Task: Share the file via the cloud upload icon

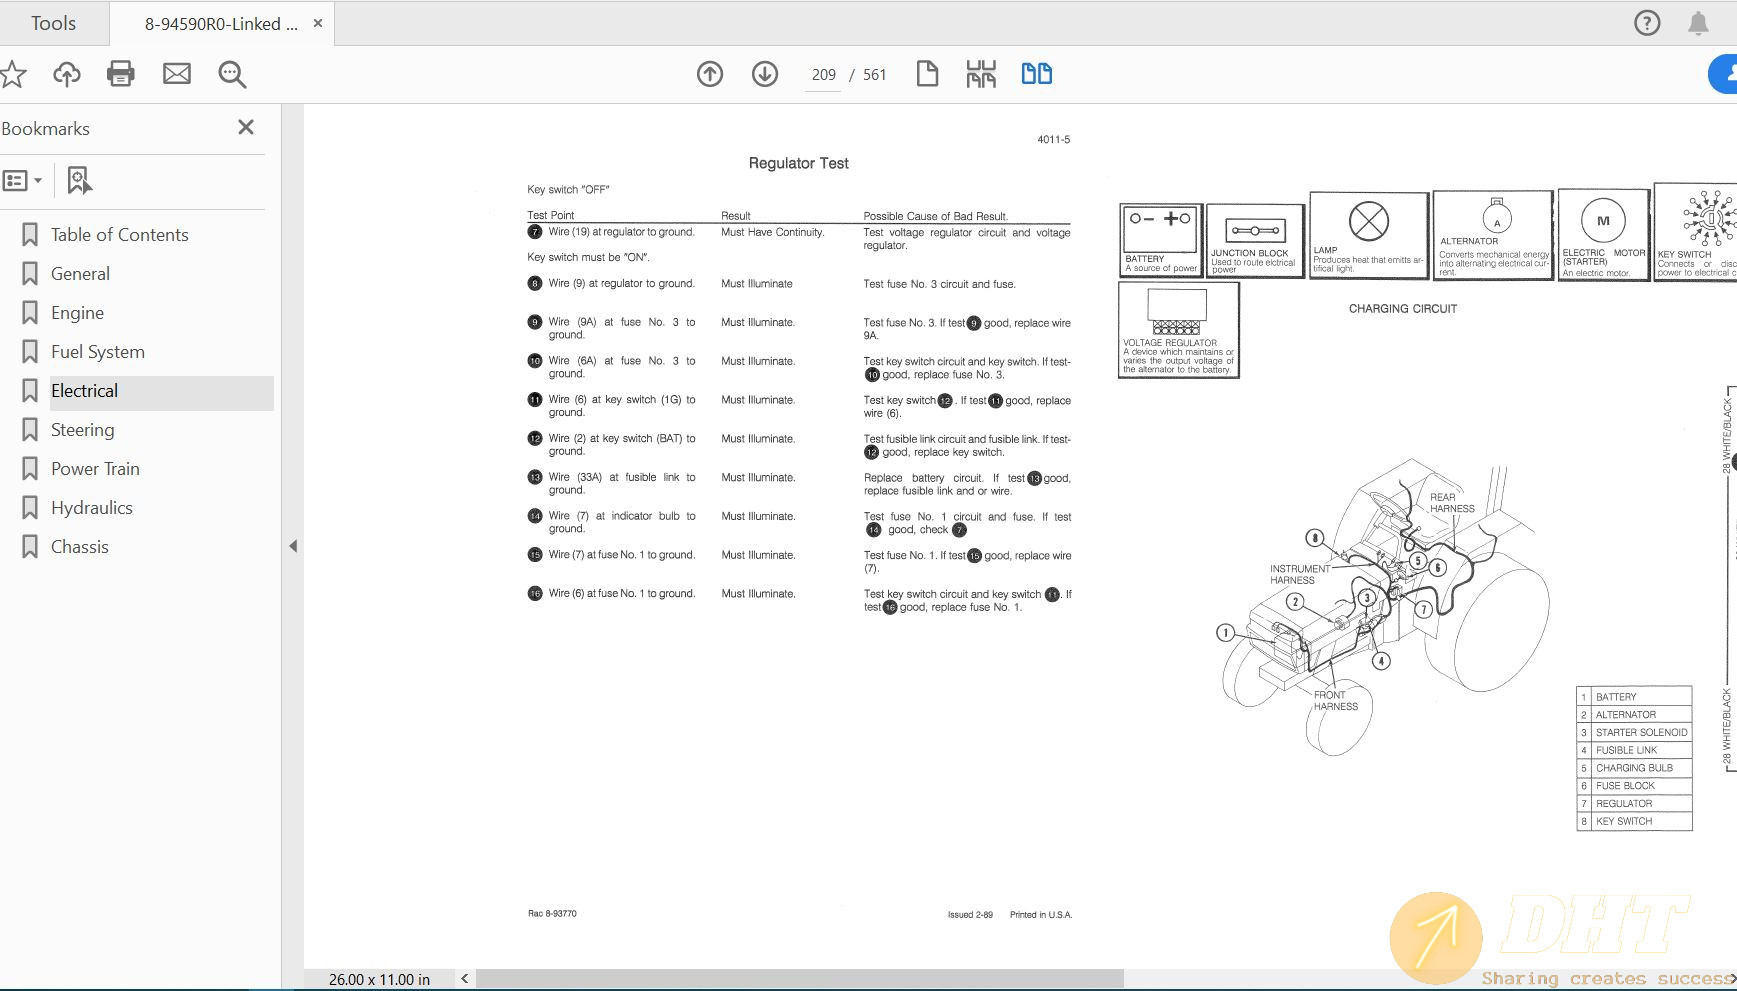Action: pos(66,73)
